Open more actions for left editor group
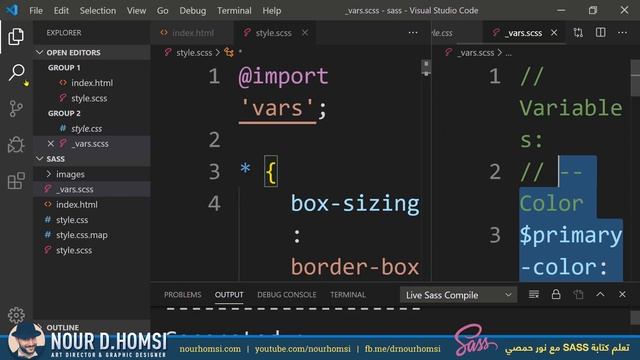 coord(413,33)
